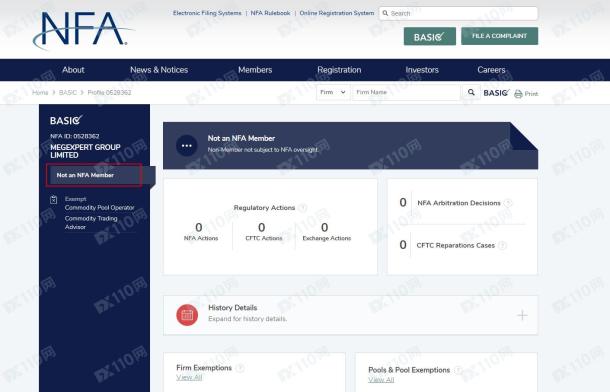Click the red History Details calendar icon
Viewport: 610px width, 392px height.
pos(187,315)
